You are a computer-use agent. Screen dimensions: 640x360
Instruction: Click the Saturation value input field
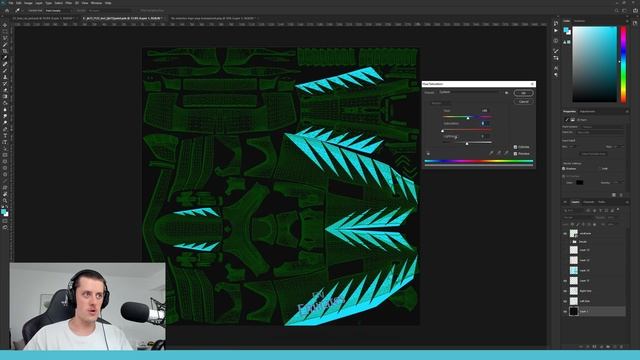tap(485, 123)
